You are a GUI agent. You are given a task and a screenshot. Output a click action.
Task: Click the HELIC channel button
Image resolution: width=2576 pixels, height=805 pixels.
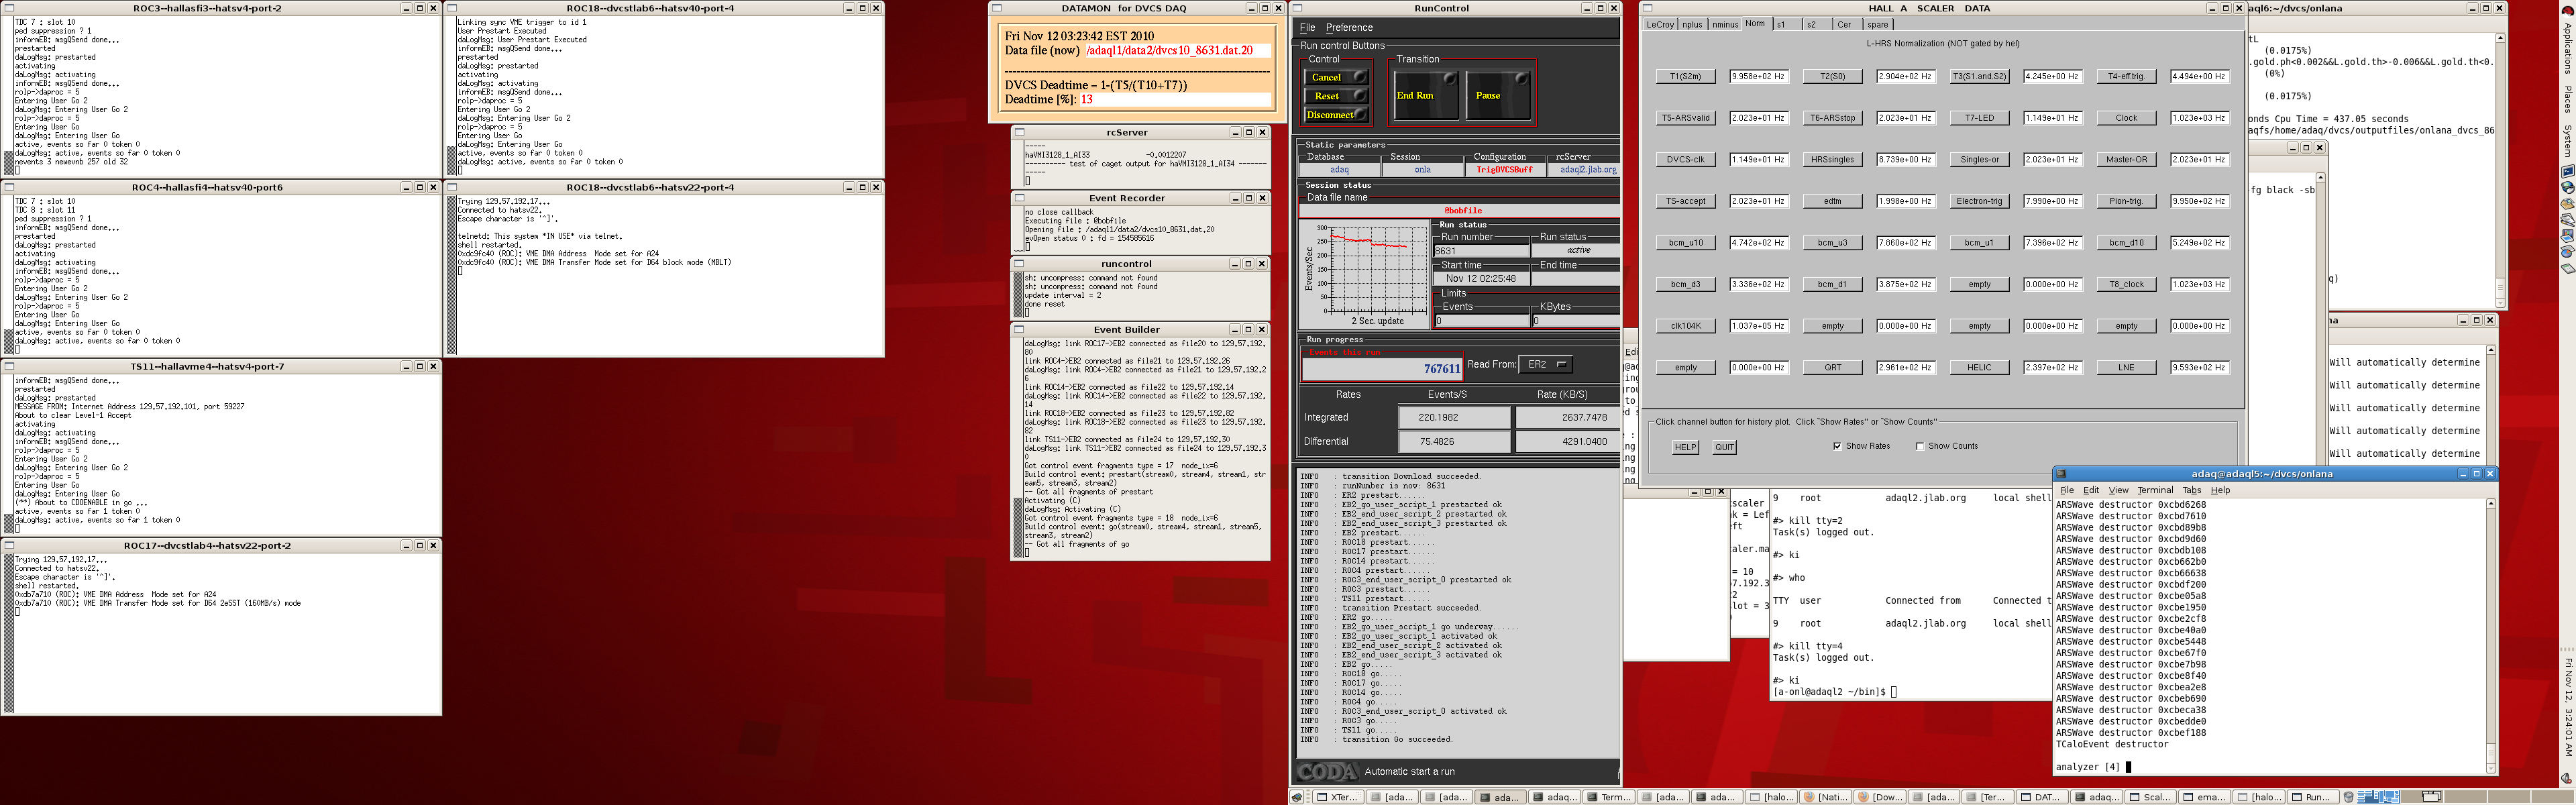(1979, 367)
